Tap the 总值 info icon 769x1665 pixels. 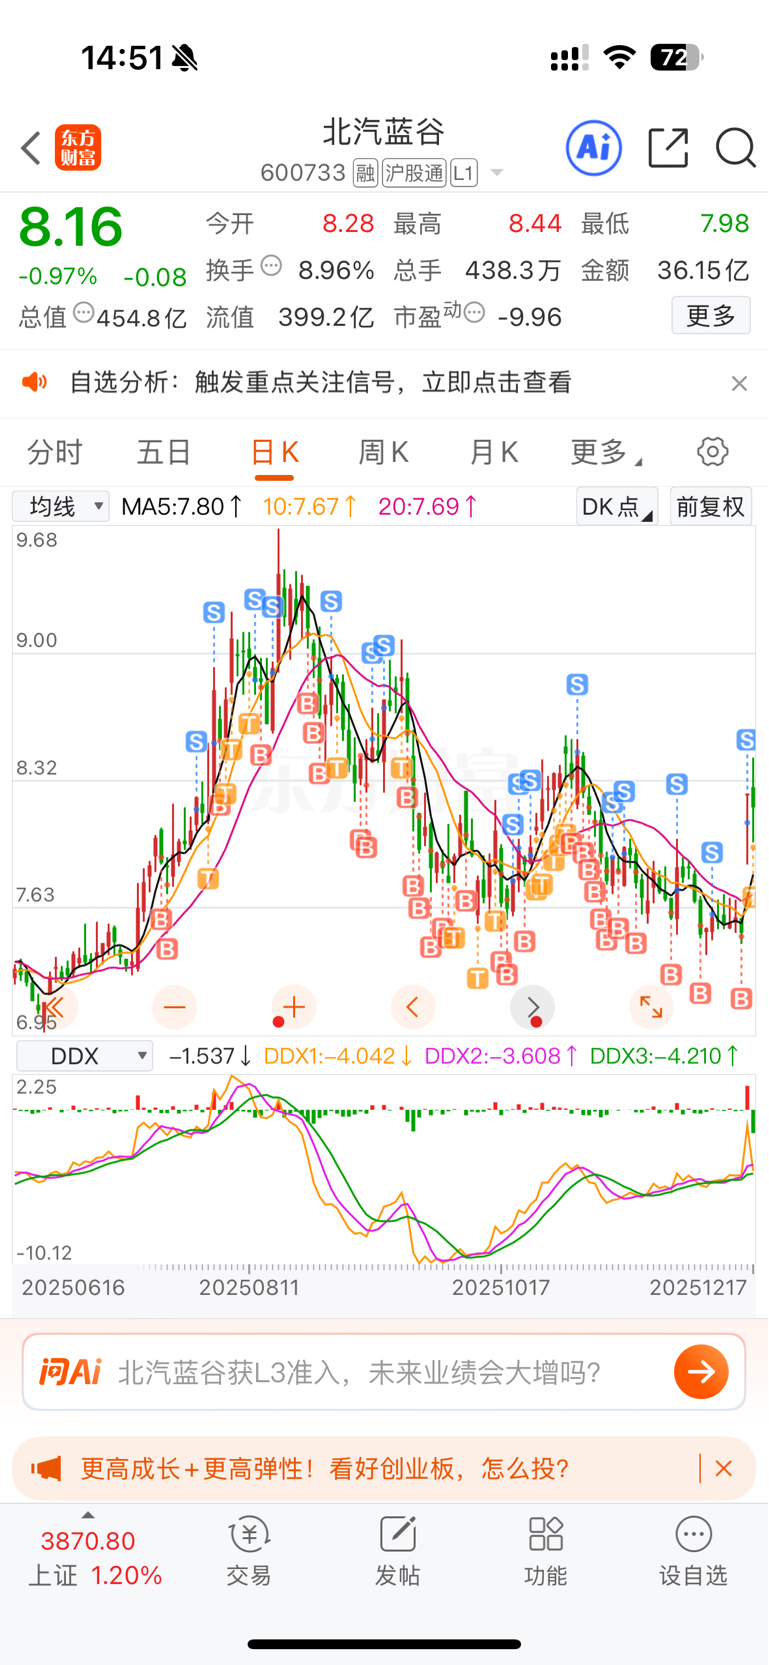click(x=84, y=314)
